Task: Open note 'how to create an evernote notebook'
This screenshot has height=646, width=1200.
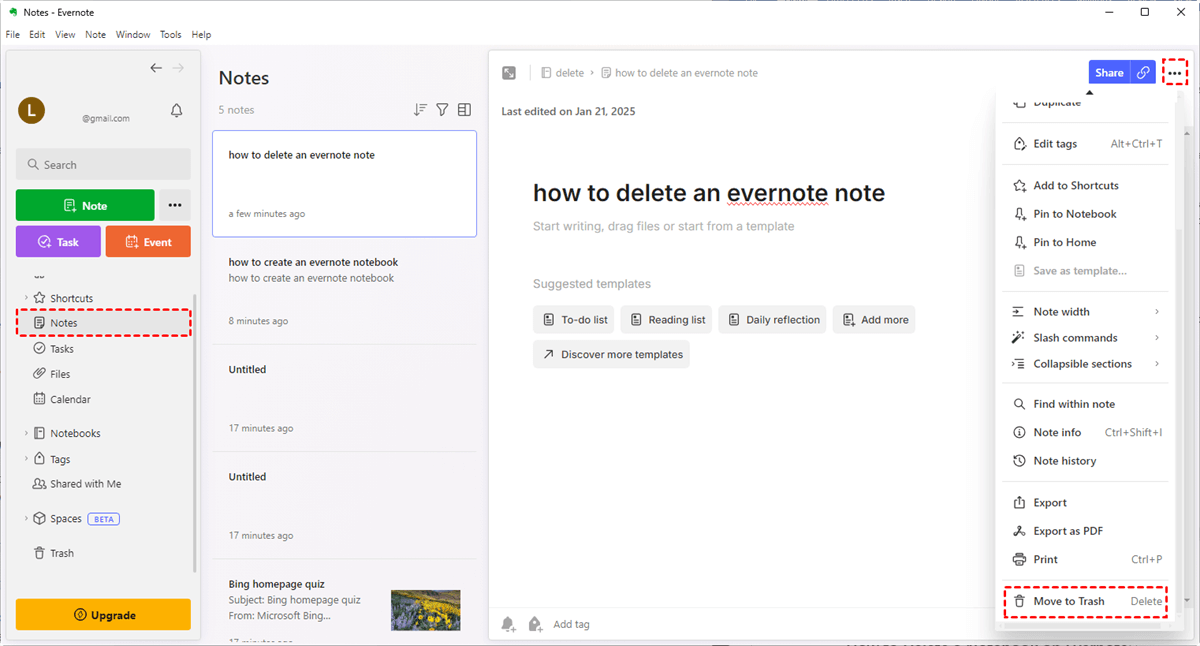Action: (345, 291)
